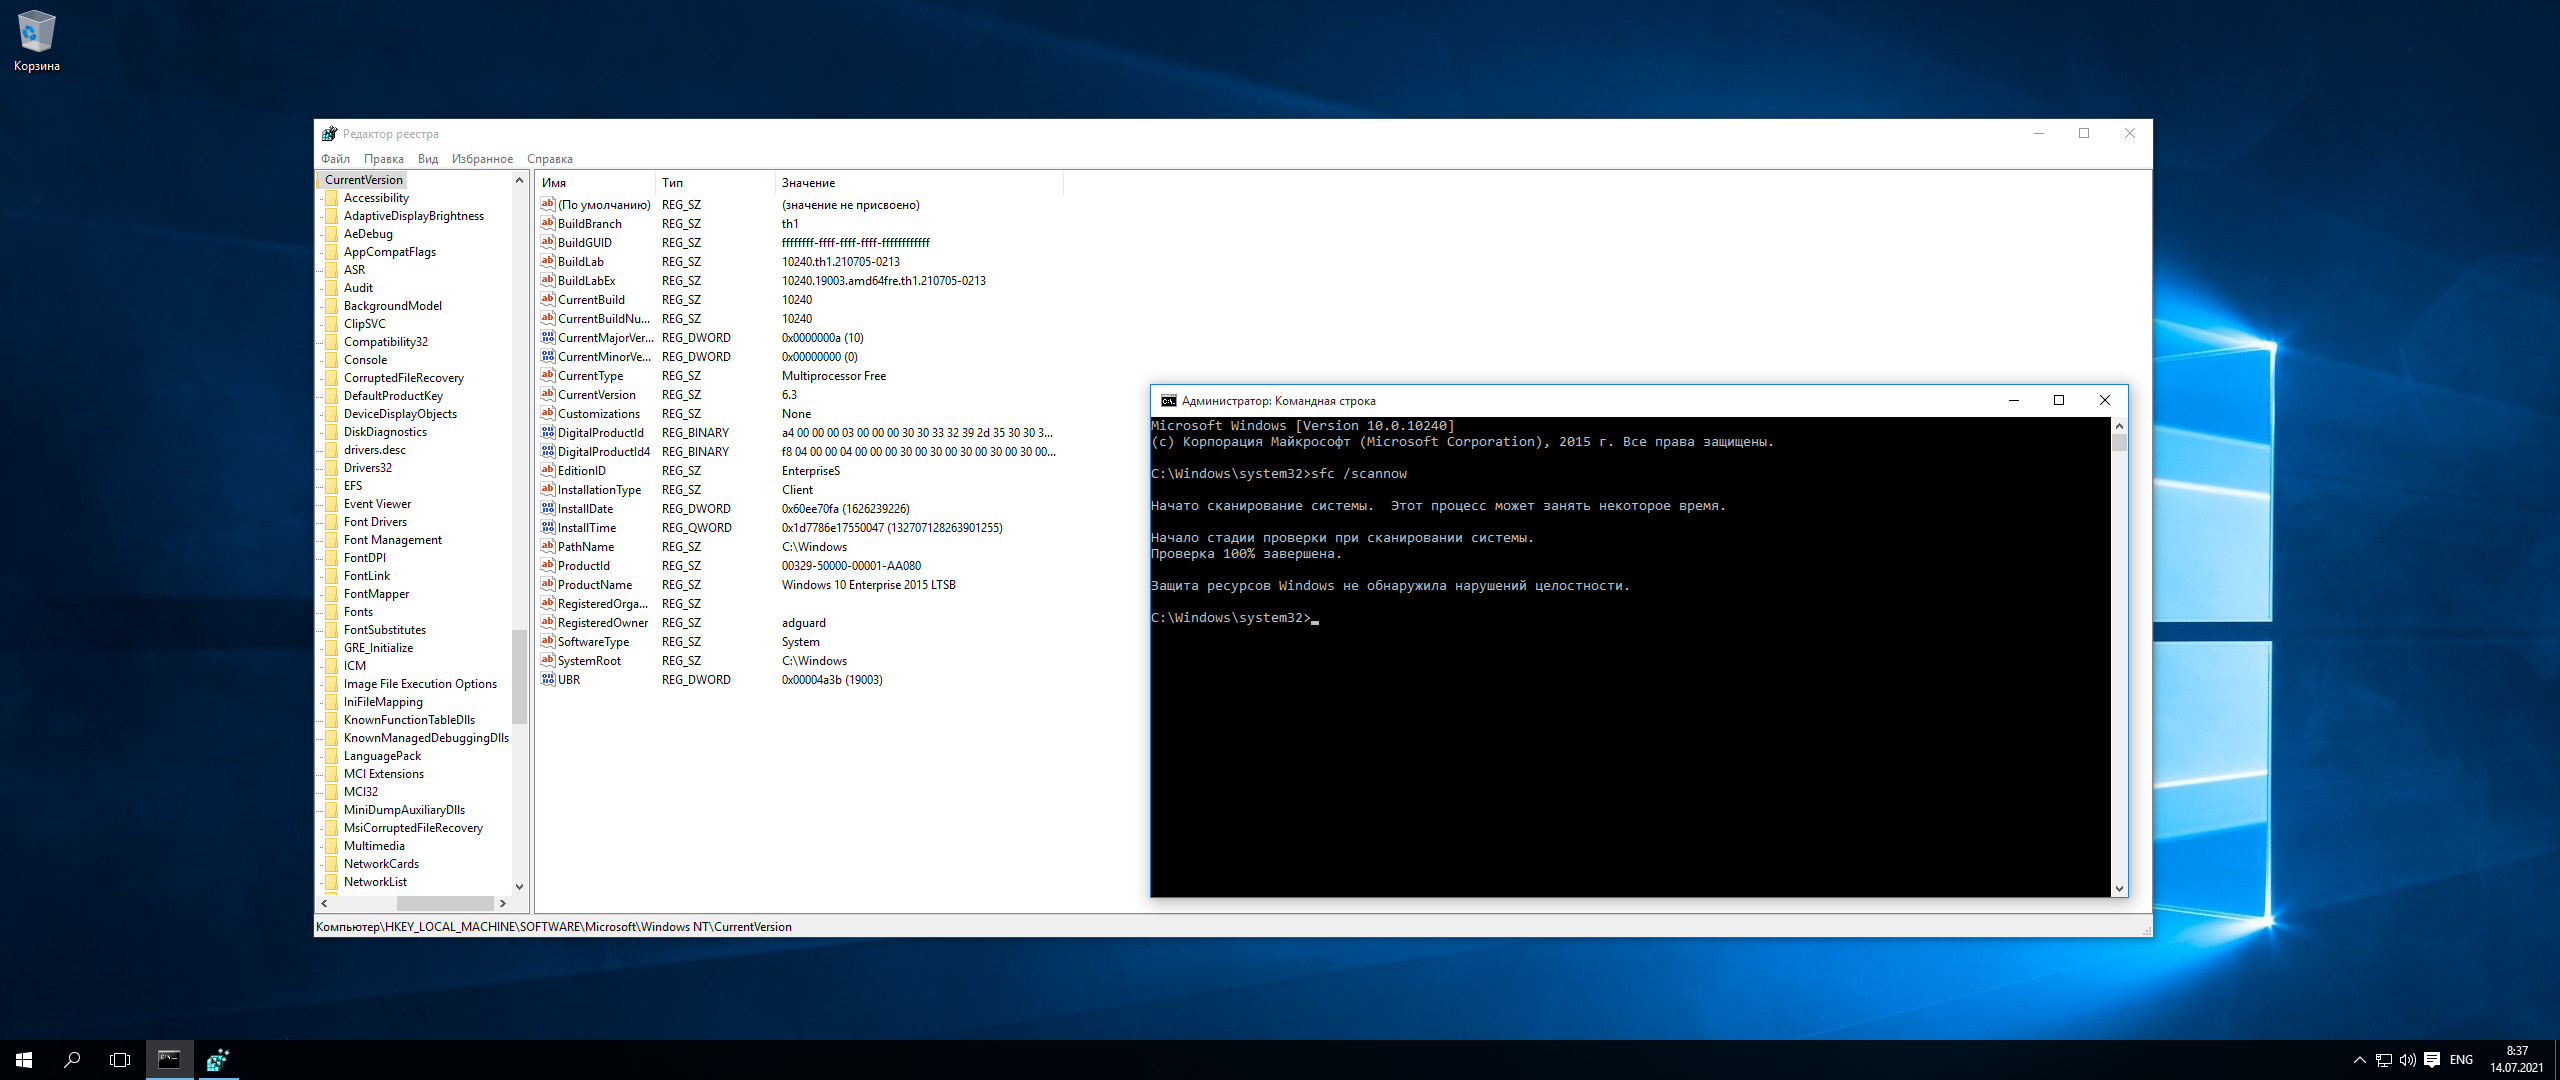Viewport: 2560px width, 1080px height.
Task: Select the InstallTime QWORD icon
Action: [x=548, y=527]
